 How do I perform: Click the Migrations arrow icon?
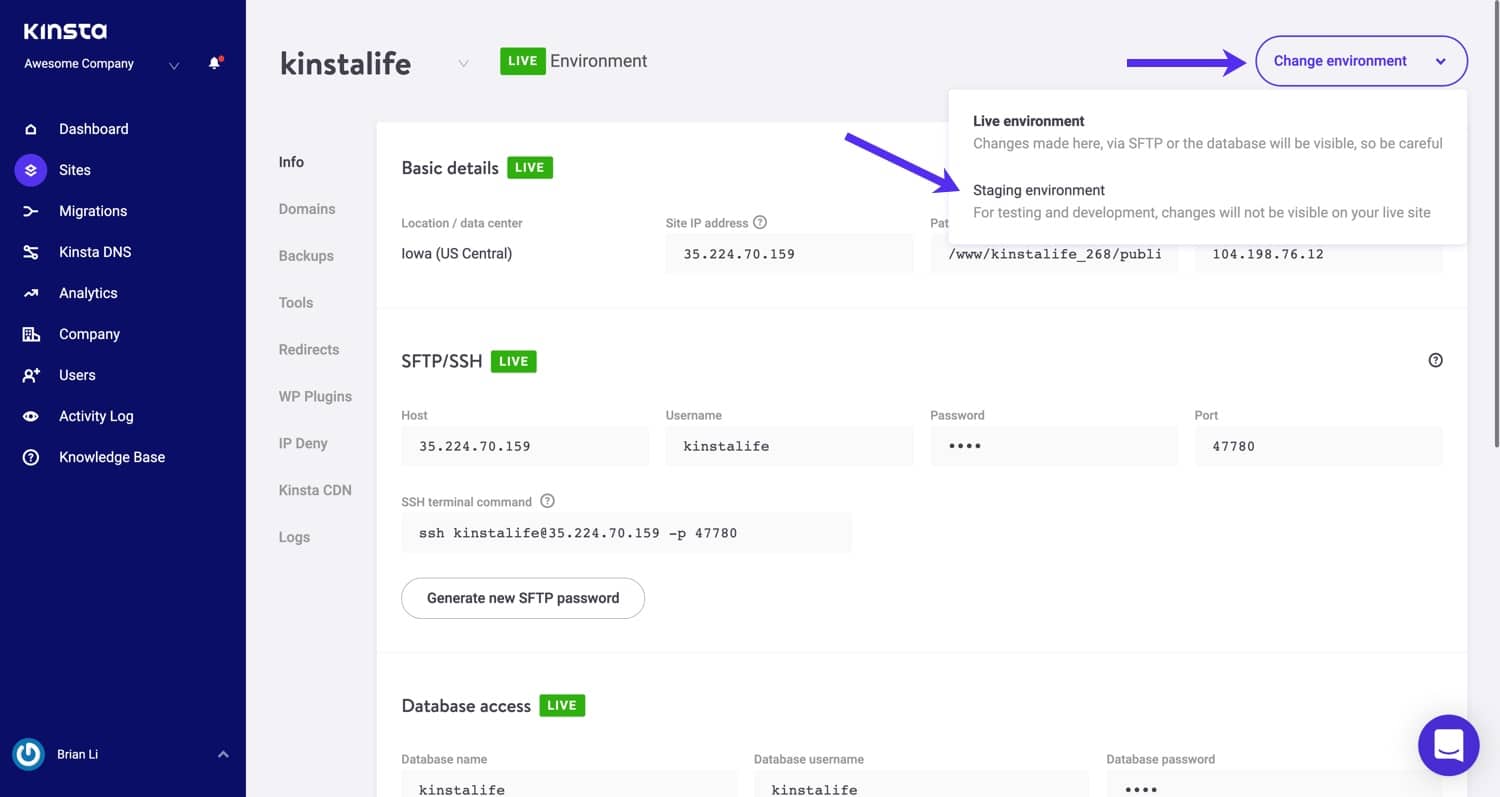point(31,211)
